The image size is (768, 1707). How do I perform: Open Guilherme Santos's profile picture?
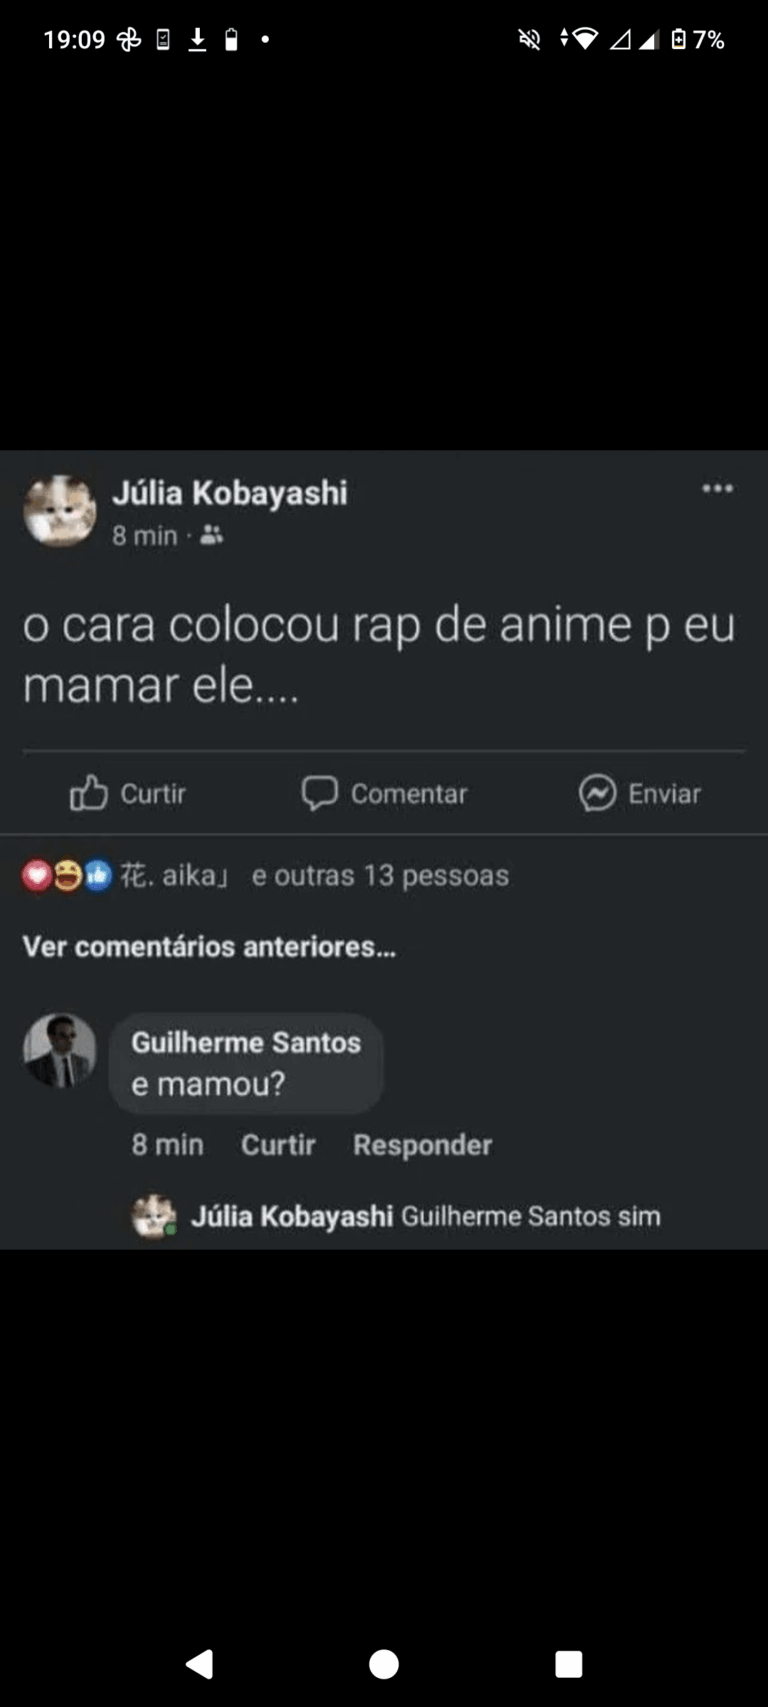click(x=60, y=1050)
